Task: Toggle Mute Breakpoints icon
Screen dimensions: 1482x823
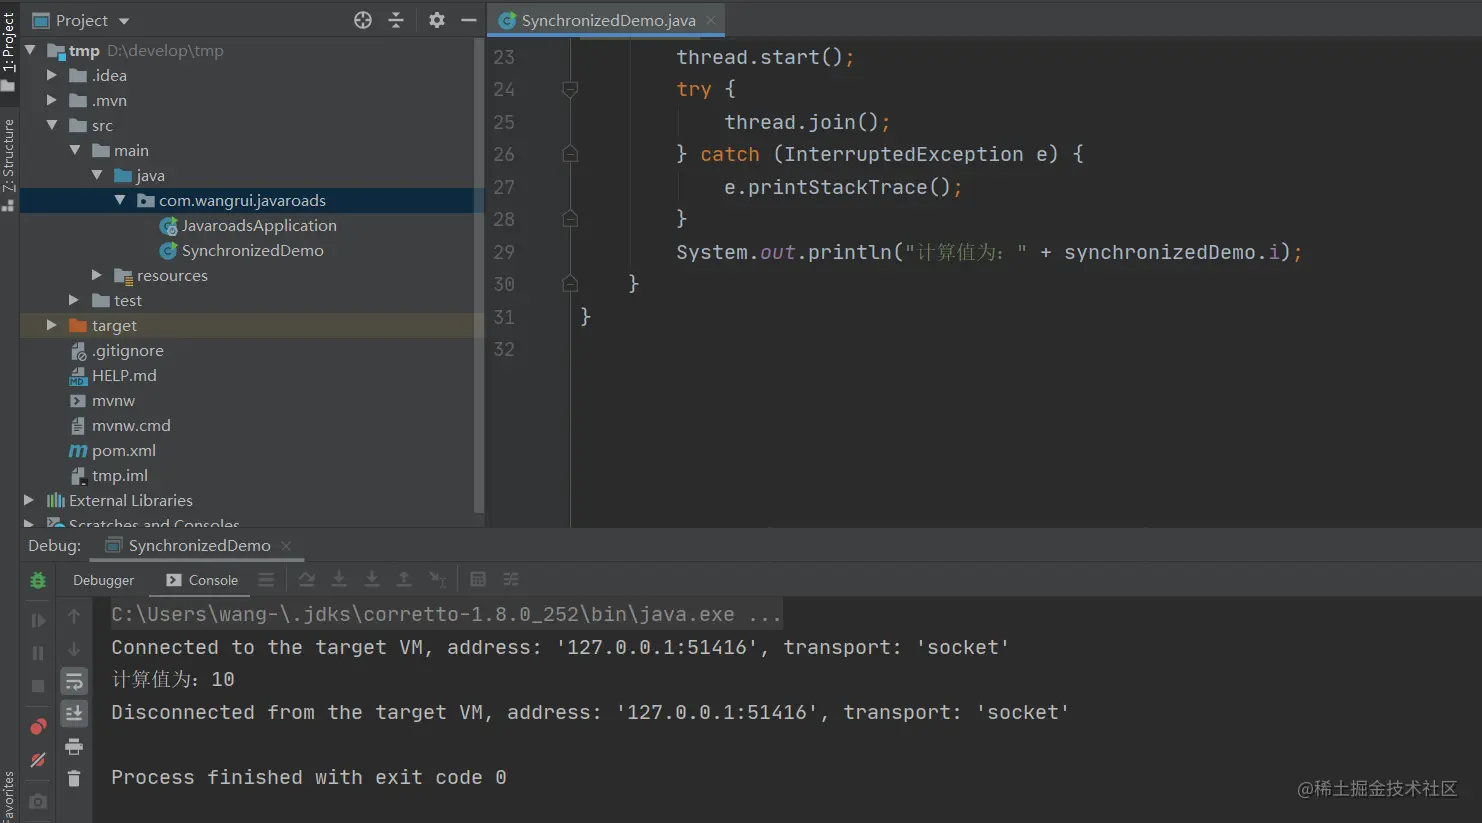Action: 38,760
